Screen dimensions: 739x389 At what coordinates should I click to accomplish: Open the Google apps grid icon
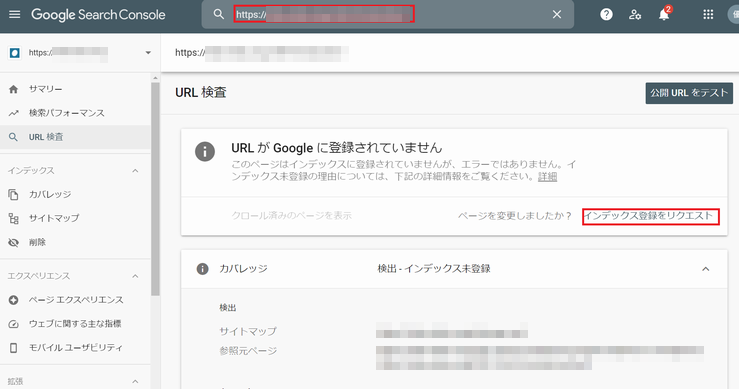[708, 15]
